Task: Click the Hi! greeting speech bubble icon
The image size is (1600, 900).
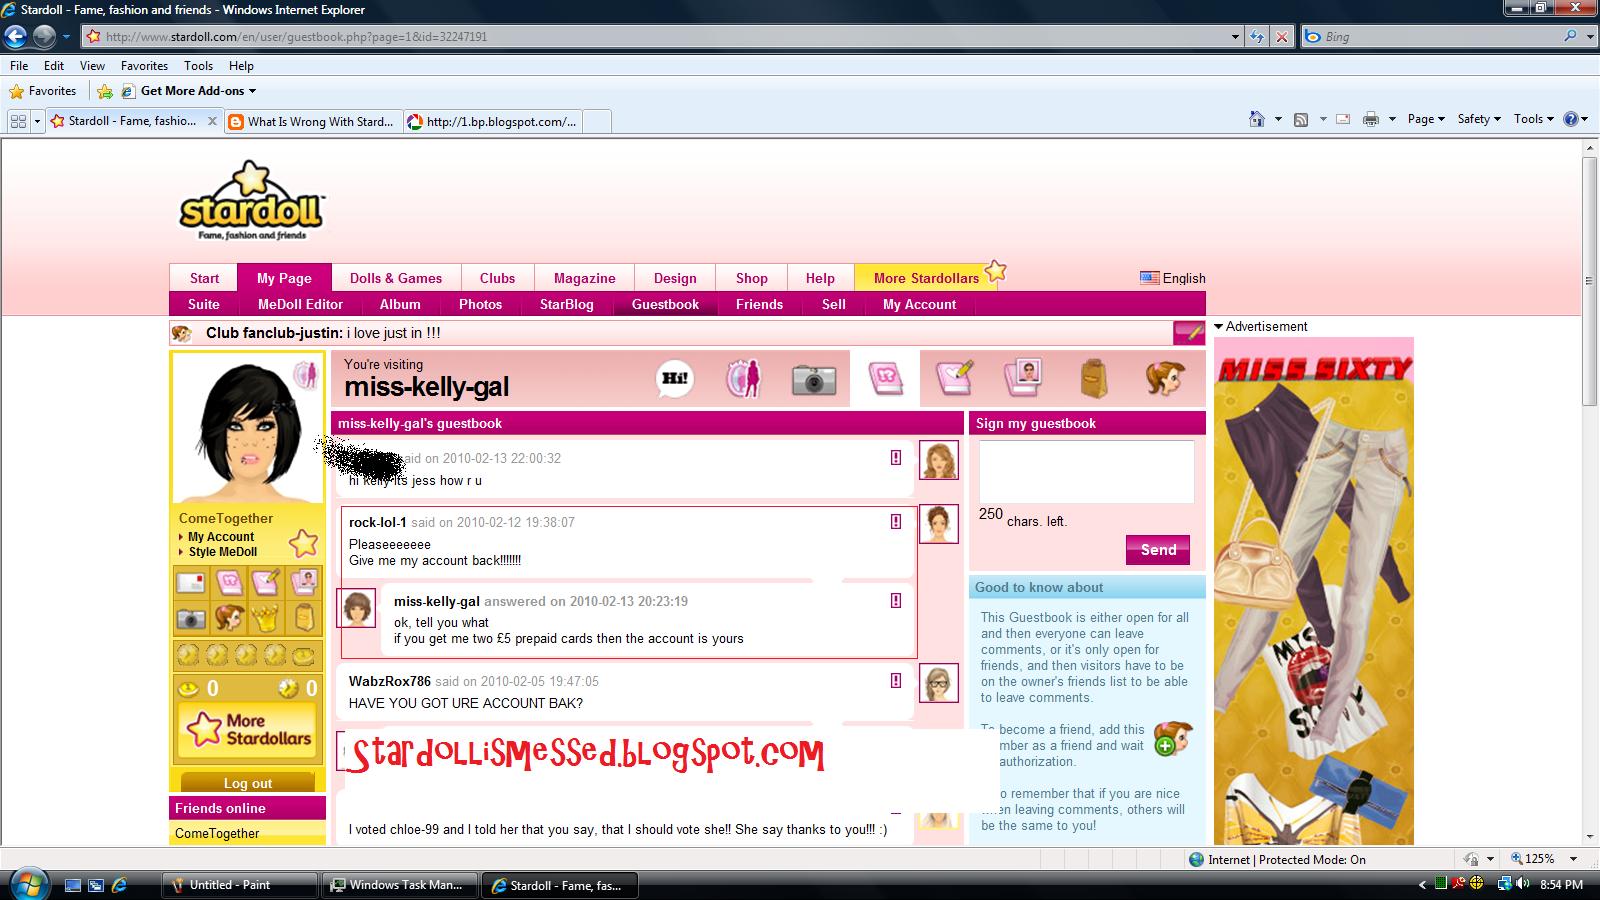Action: pyautogui.click(x=675, y=378)
